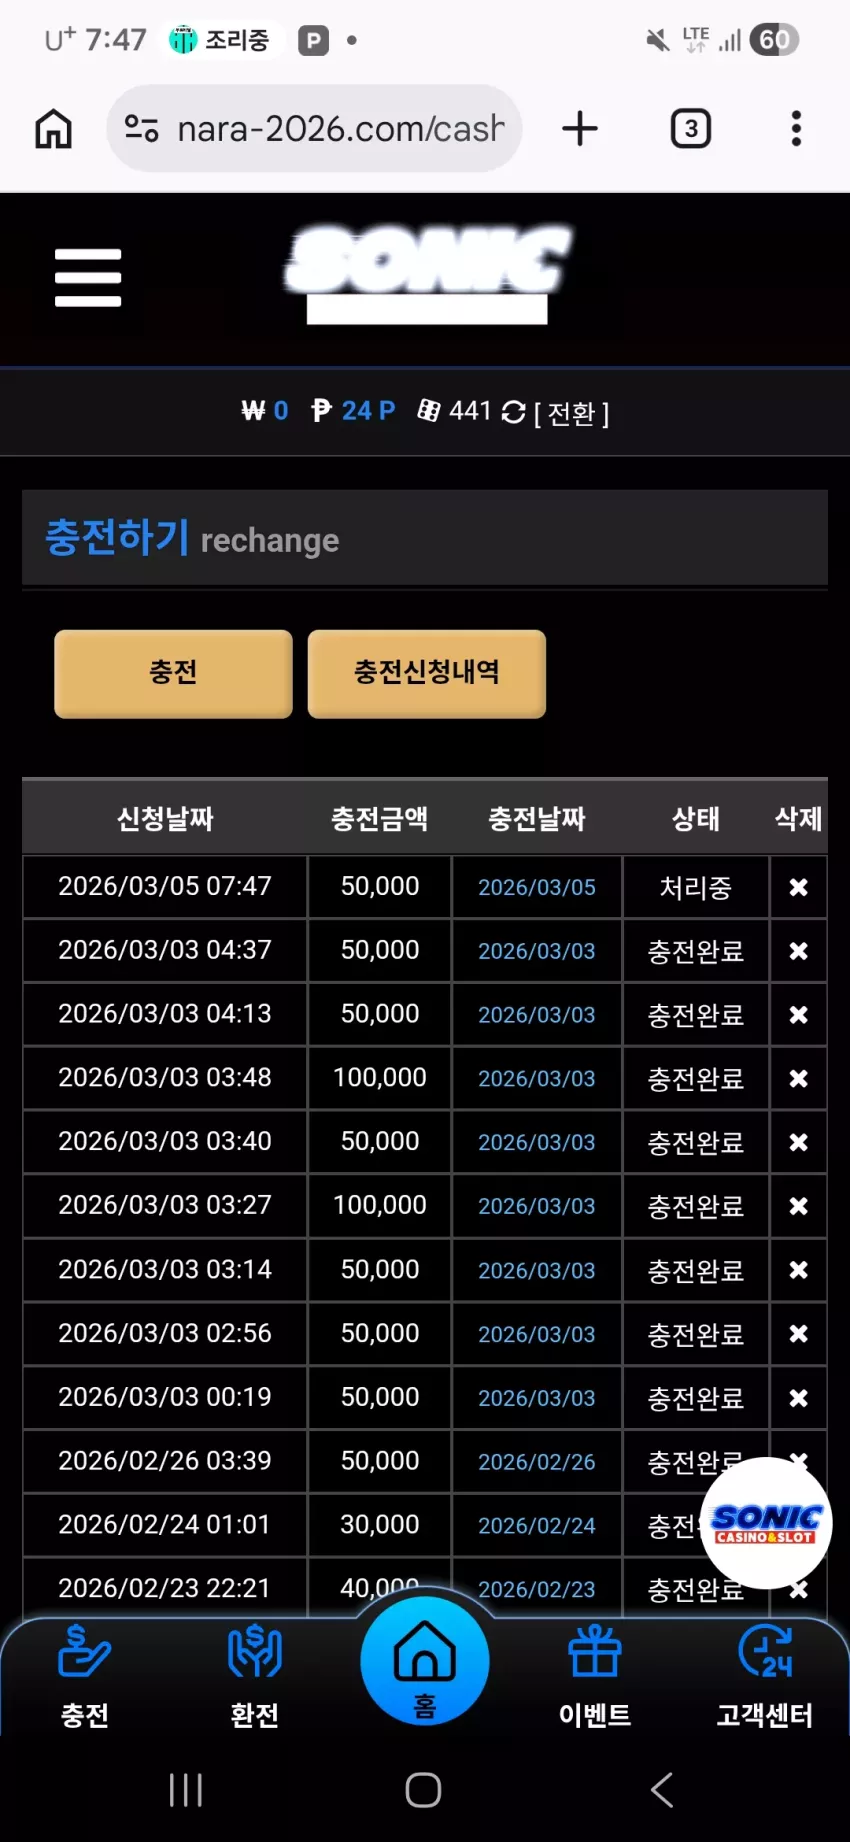Open 고객센터 24-hour support
The width and height of the screenshot is (850, 1842).
[x=765, y=1677]
